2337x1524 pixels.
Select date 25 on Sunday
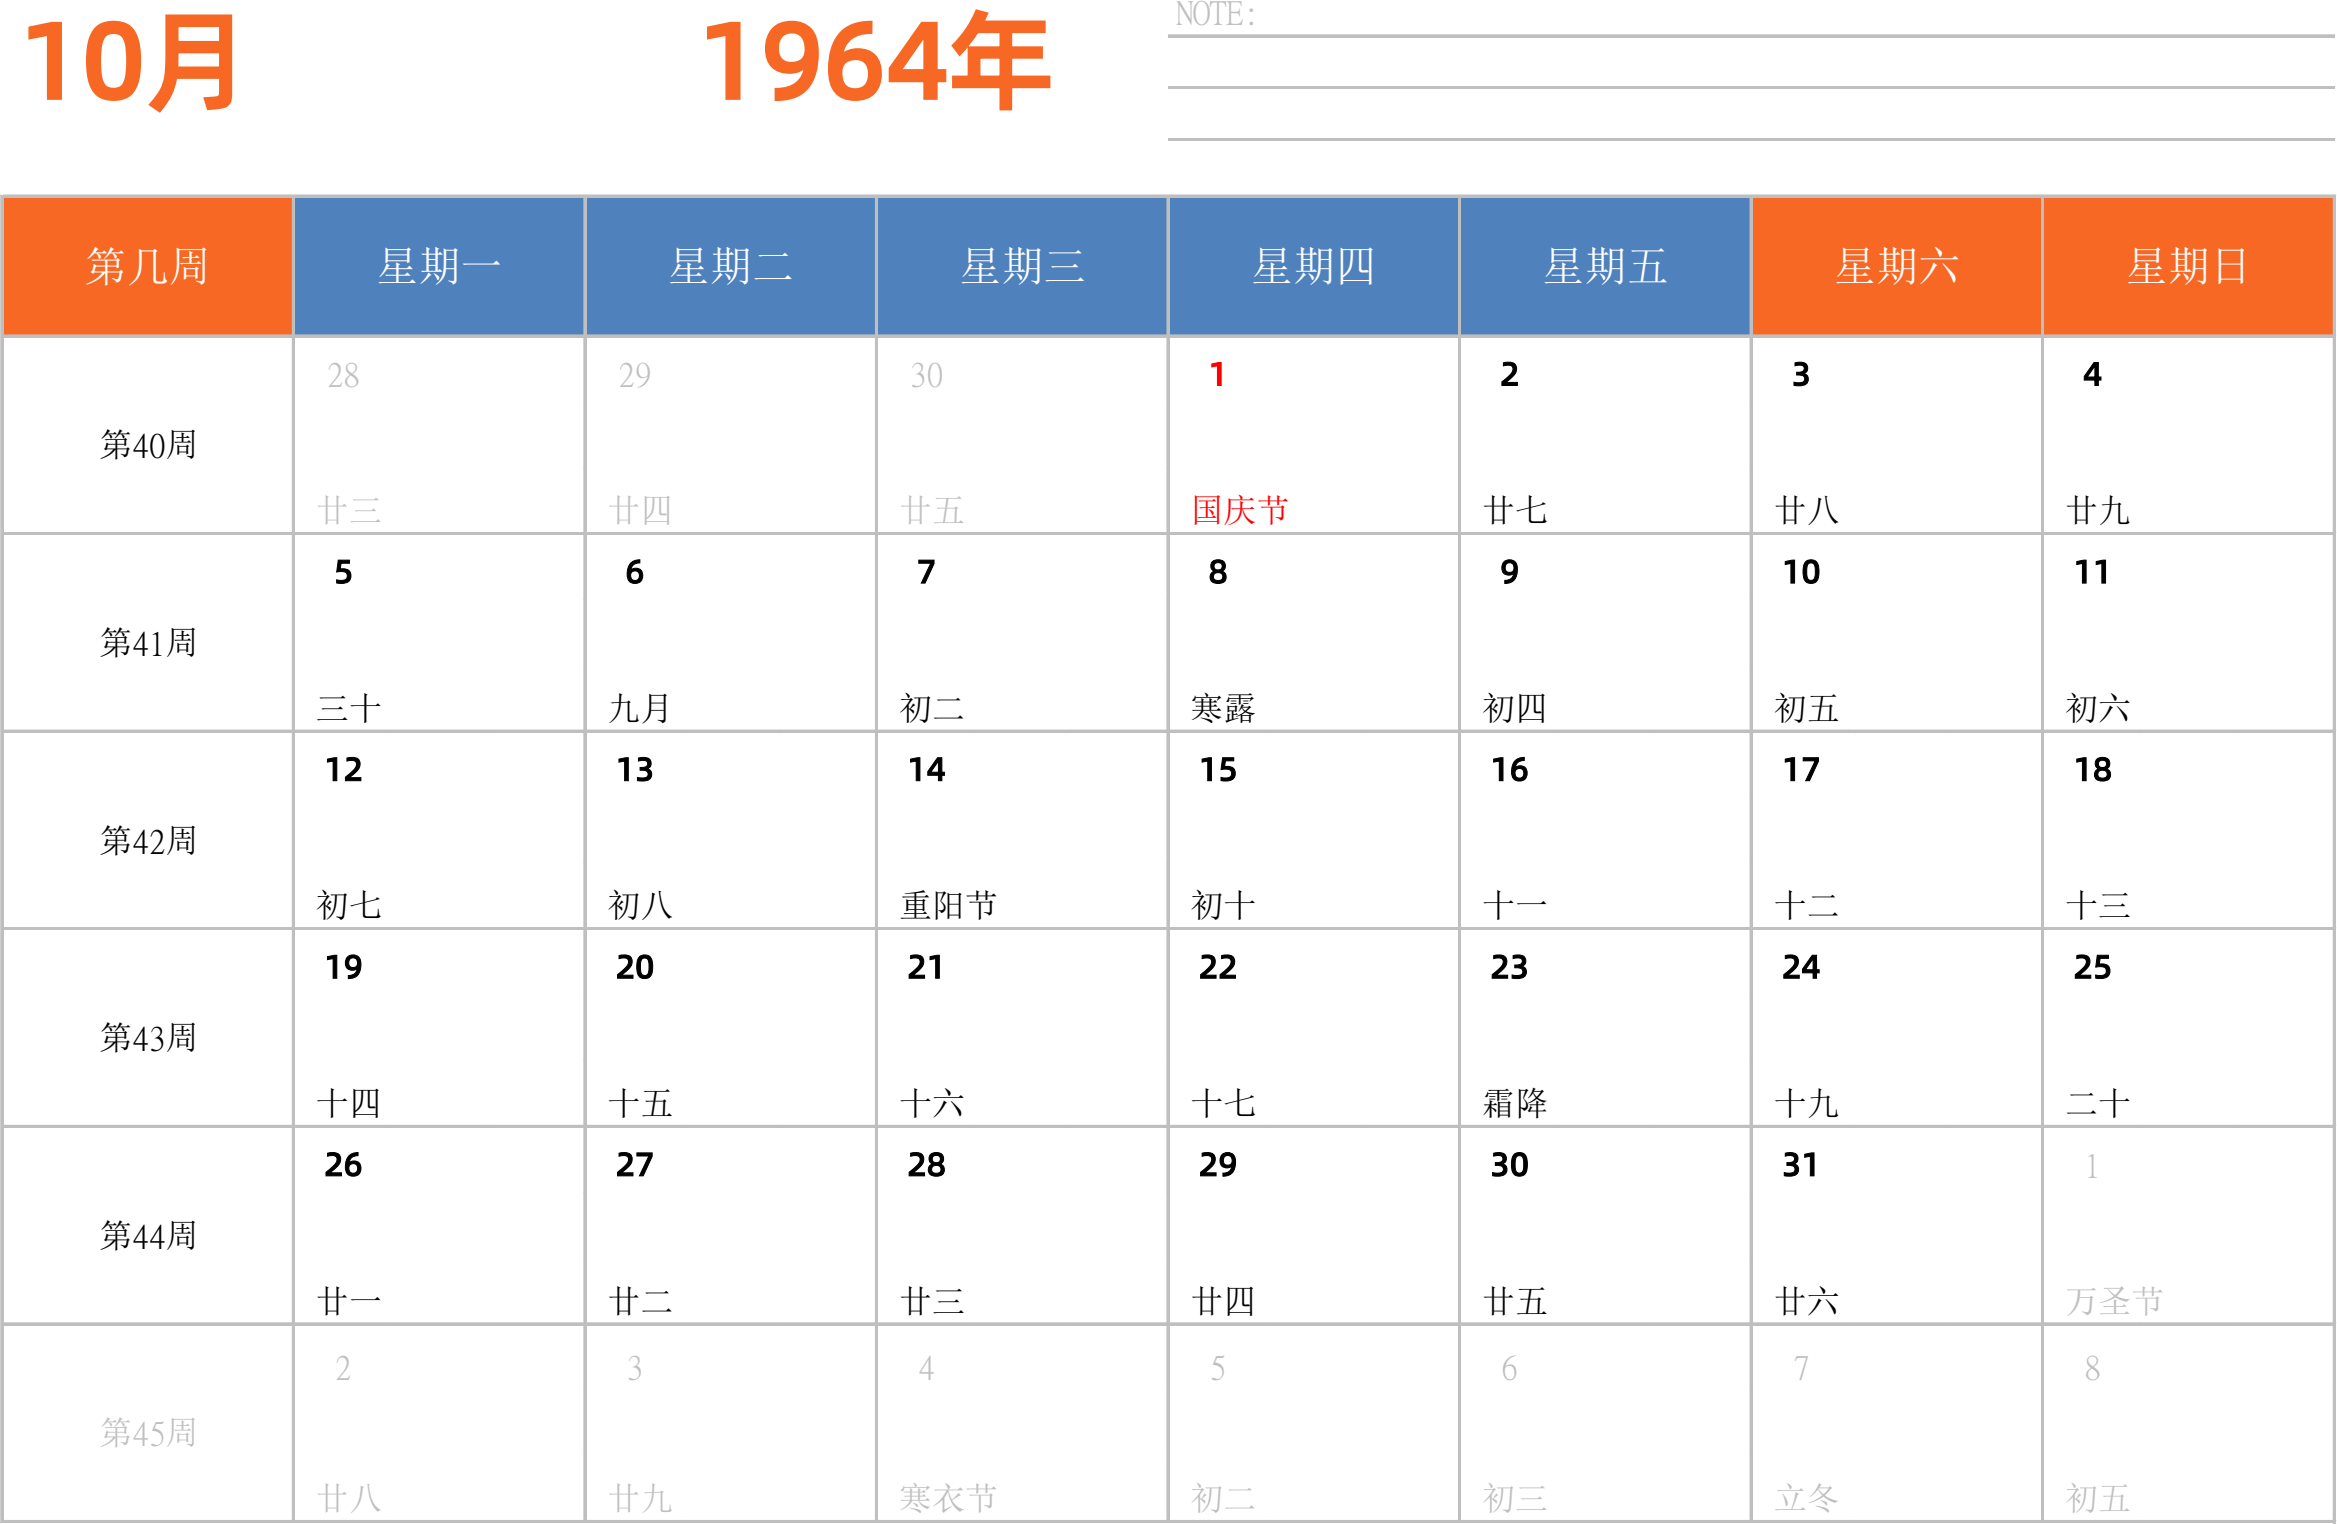2092,967
